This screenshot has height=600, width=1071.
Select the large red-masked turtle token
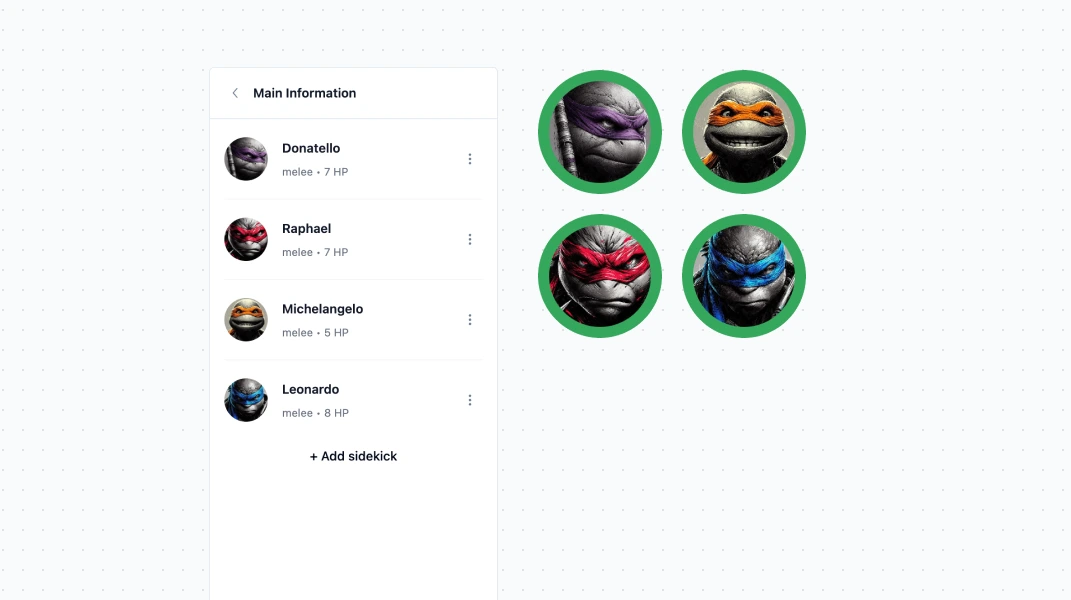pos(600,276)
